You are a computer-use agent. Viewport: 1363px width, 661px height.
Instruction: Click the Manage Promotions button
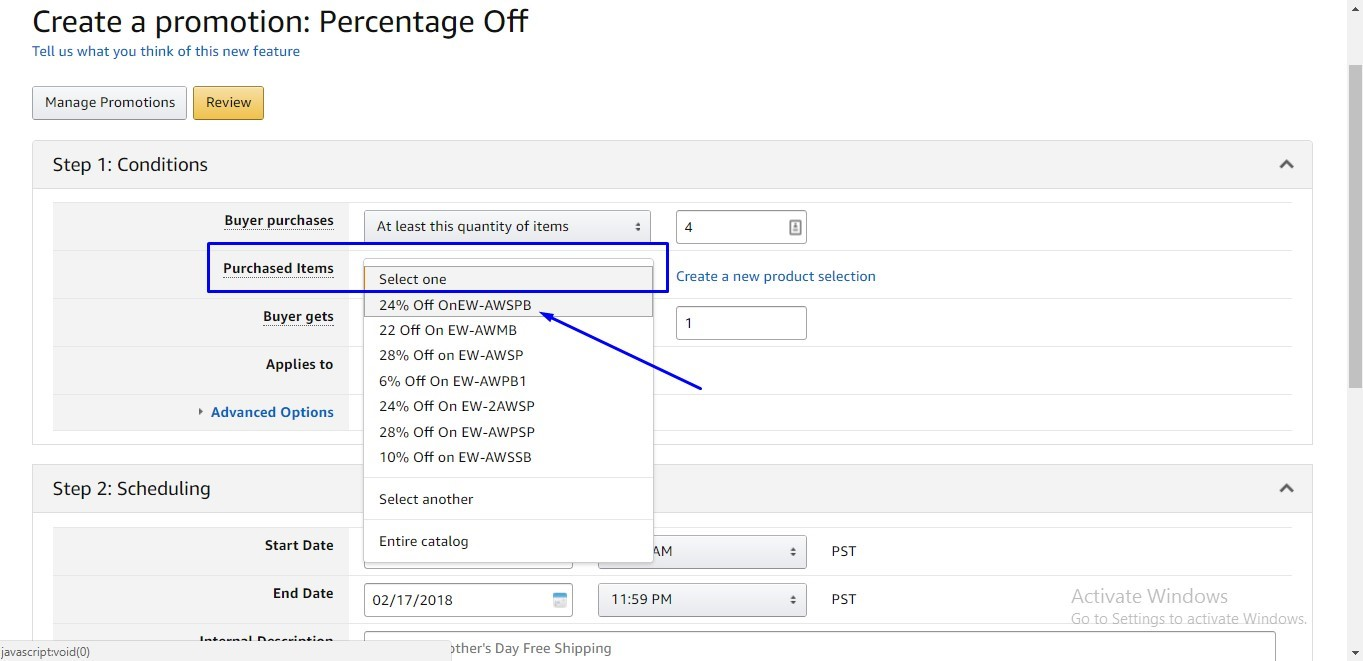(x=110, y=102)
